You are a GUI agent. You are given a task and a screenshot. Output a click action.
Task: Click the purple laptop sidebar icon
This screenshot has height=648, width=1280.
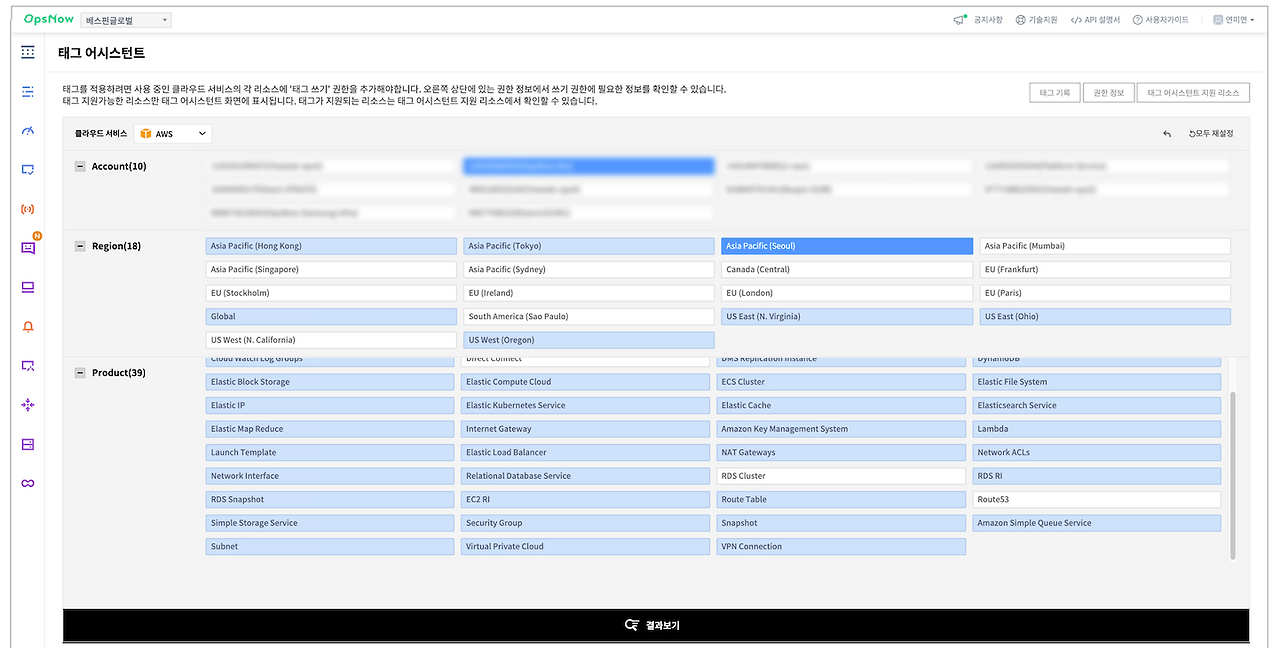click(28, 287)
